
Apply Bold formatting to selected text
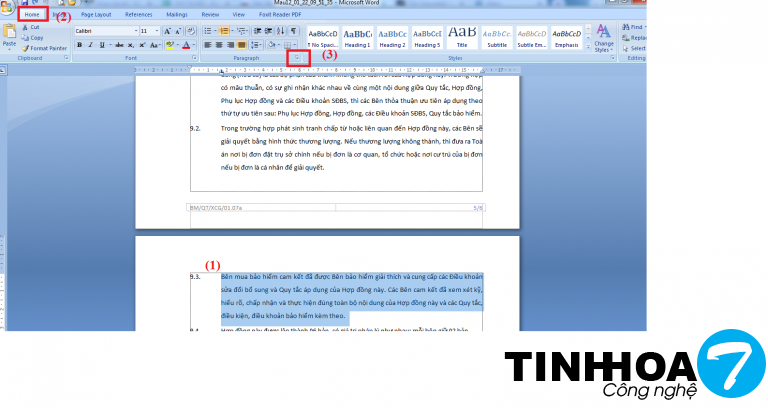pyautogui.click(x=79, y=45)
